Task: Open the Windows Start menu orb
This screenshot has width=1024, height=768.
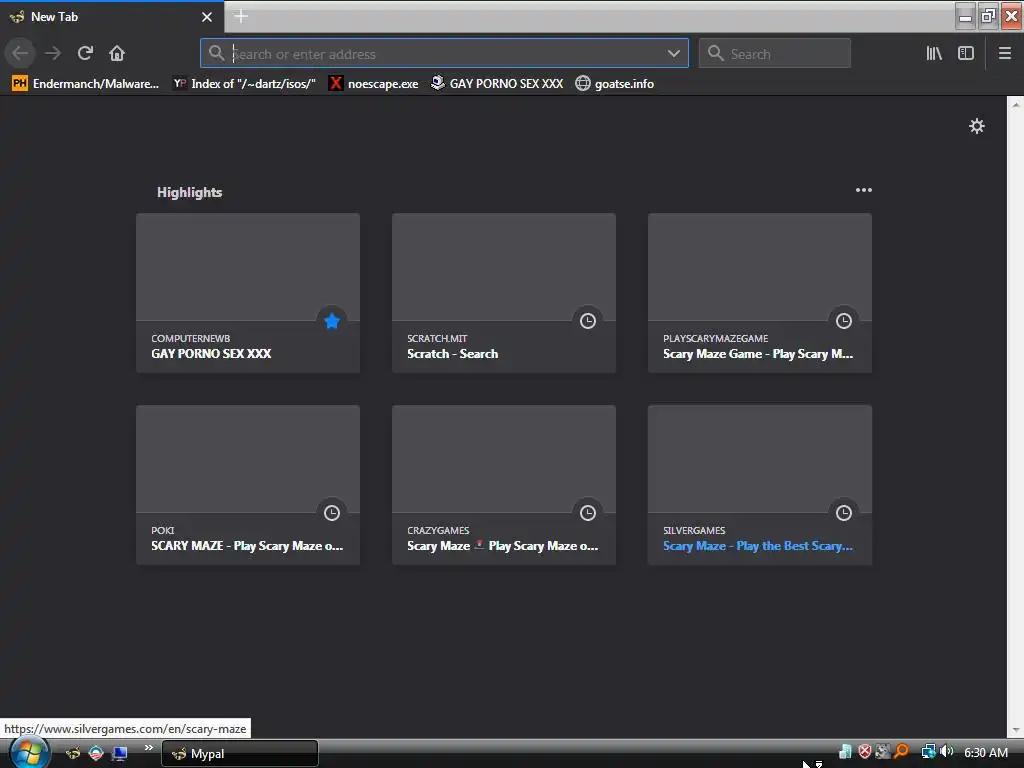Action: coord(29,754)
